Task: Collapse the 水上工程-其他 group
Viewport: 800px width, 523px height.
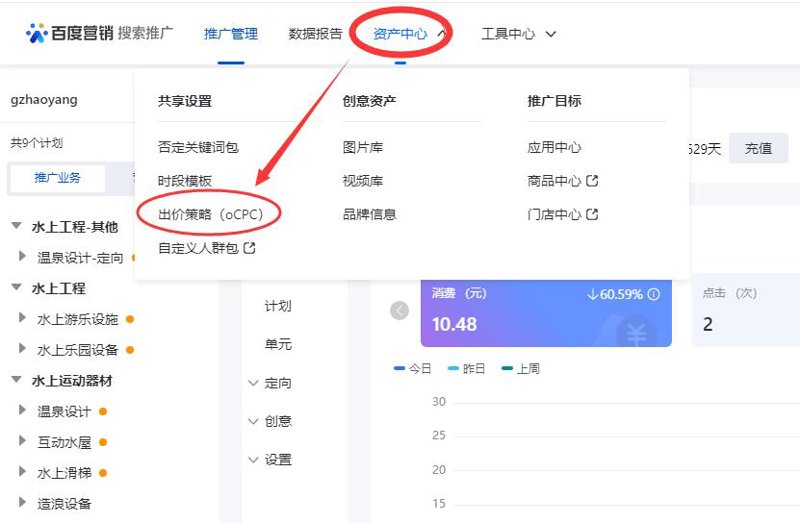Action: (x=16, y=226)
